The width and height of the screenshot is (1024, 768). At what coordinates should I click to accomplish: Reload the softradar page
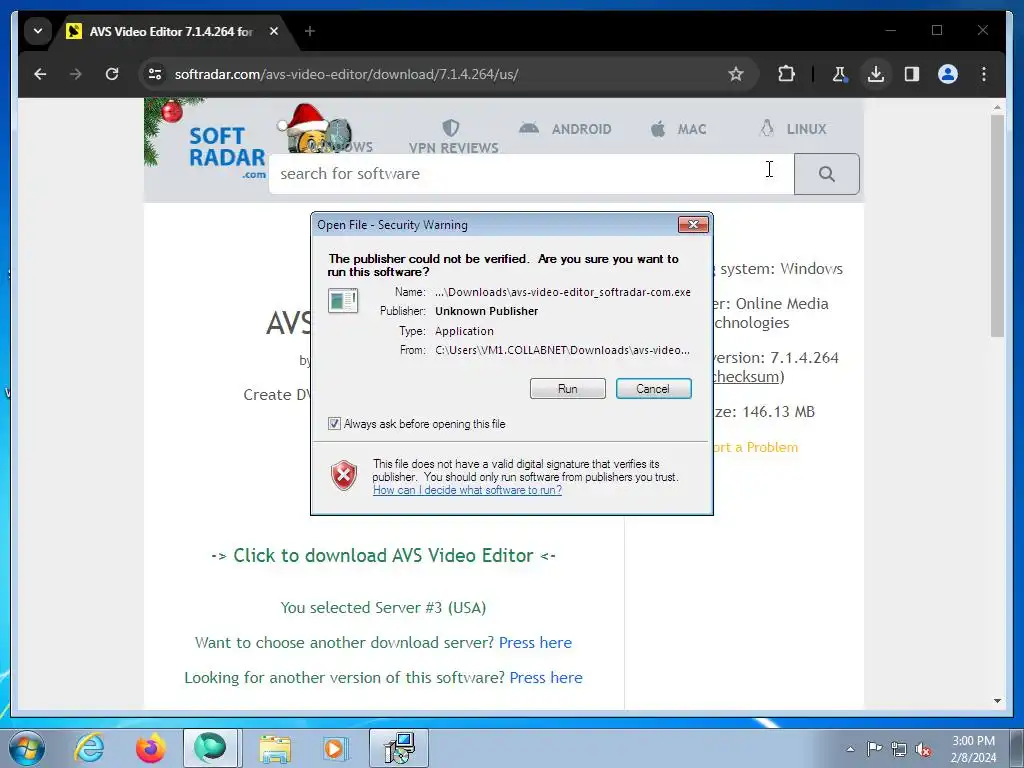112,74
